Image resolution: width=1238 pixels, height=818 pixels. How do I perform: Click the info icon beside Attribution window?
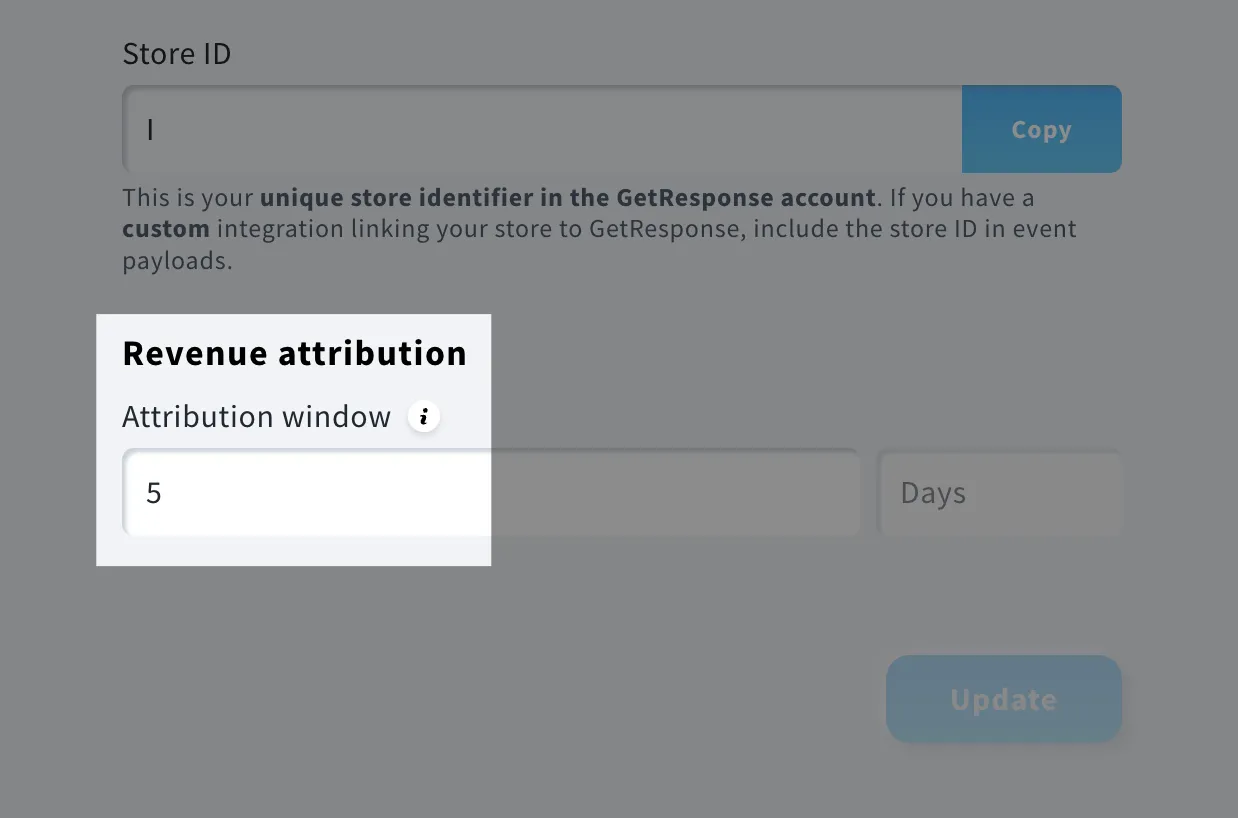[x=423, y=416]
